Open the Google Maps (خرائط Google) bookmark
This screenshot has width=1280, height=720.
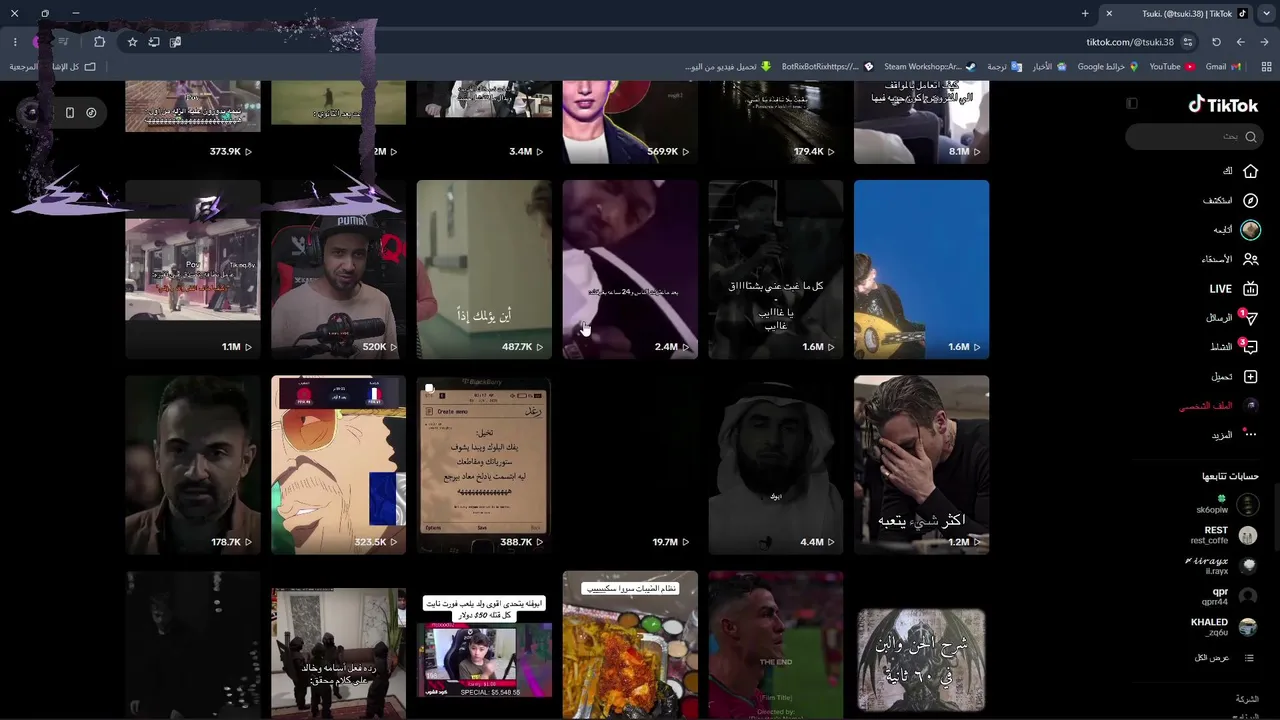coord(1108,67)
